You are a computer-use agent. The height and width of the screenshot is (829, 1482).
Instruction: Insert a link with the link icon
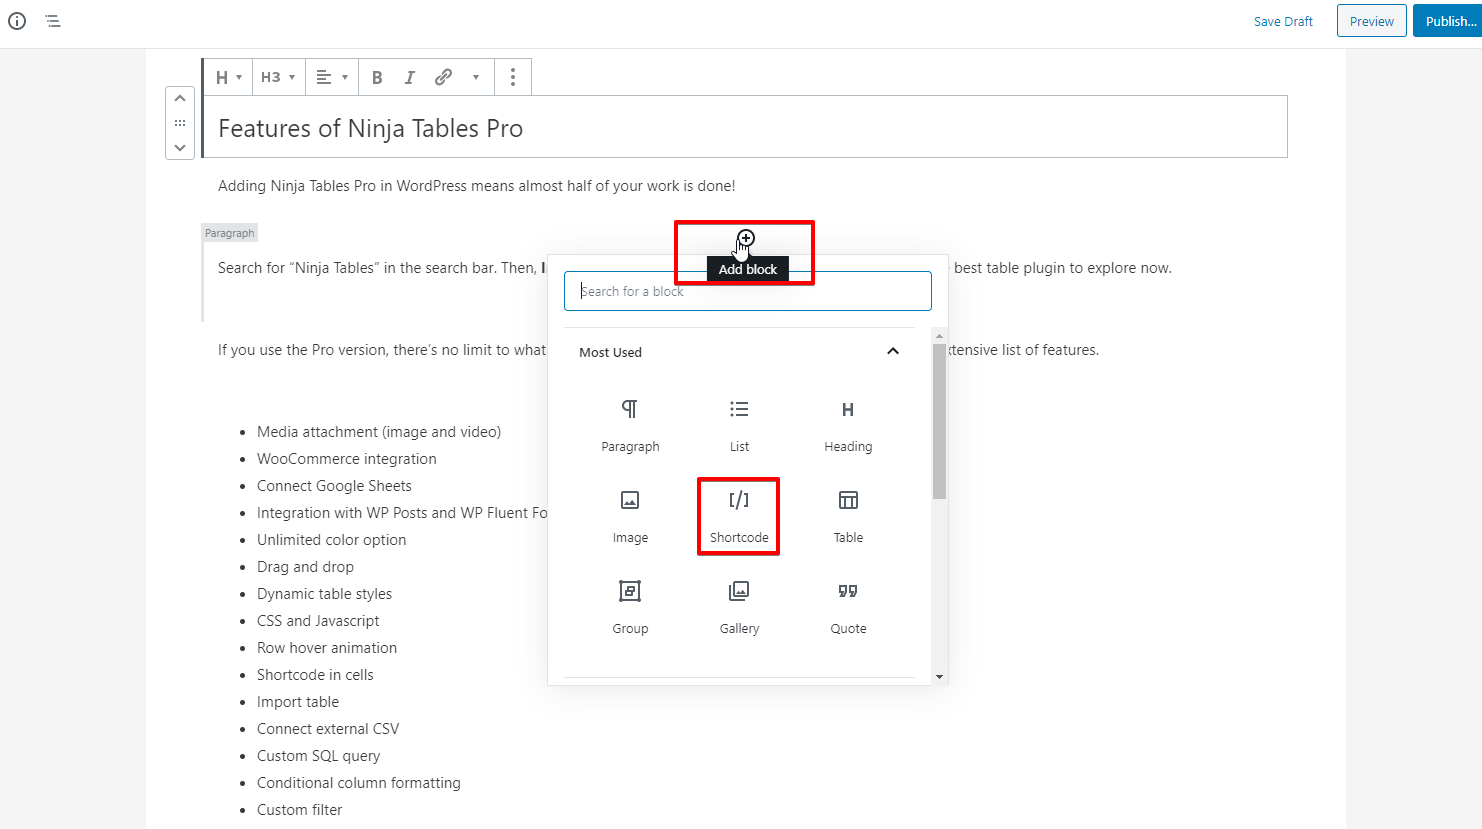[x=443, y=77]
